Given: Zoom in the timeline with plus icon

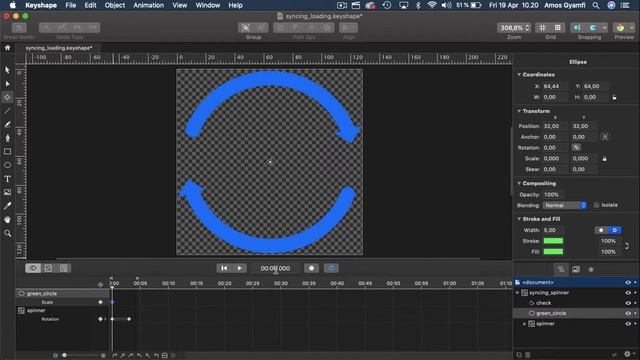Looking at the screenshot, I should (x=103, y=356).
